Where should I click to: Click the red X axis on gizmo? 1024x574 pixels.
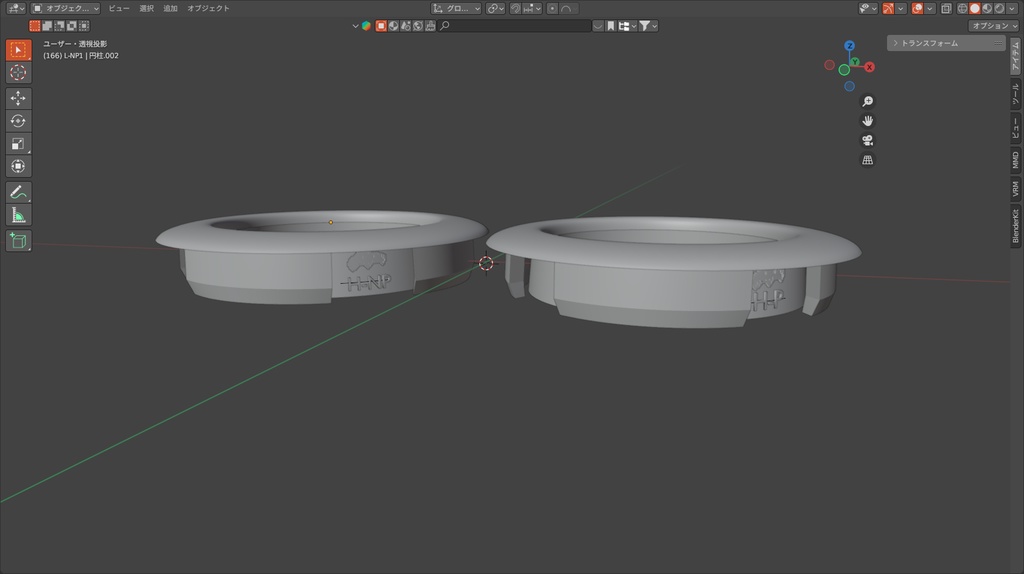869,67
